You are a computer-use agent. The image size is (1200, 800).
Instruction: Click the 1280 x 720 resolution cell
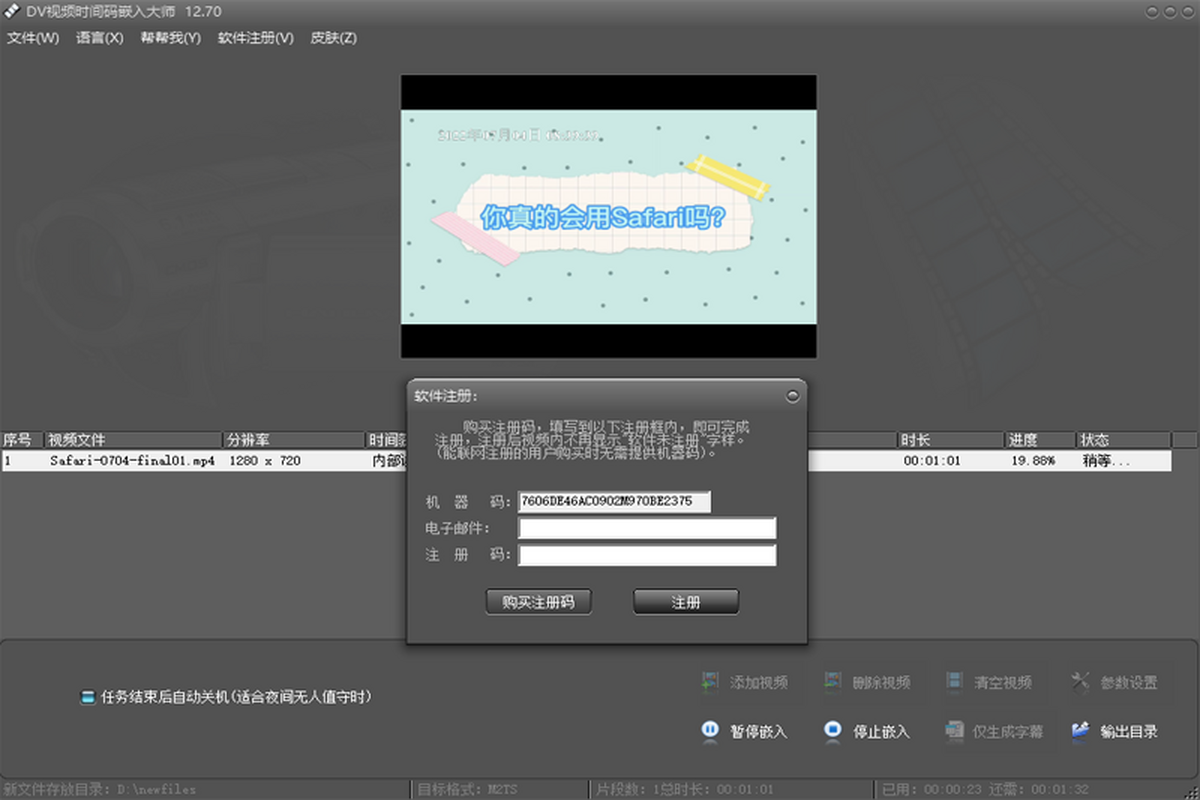pyautogui.click(x=265, y=461)
